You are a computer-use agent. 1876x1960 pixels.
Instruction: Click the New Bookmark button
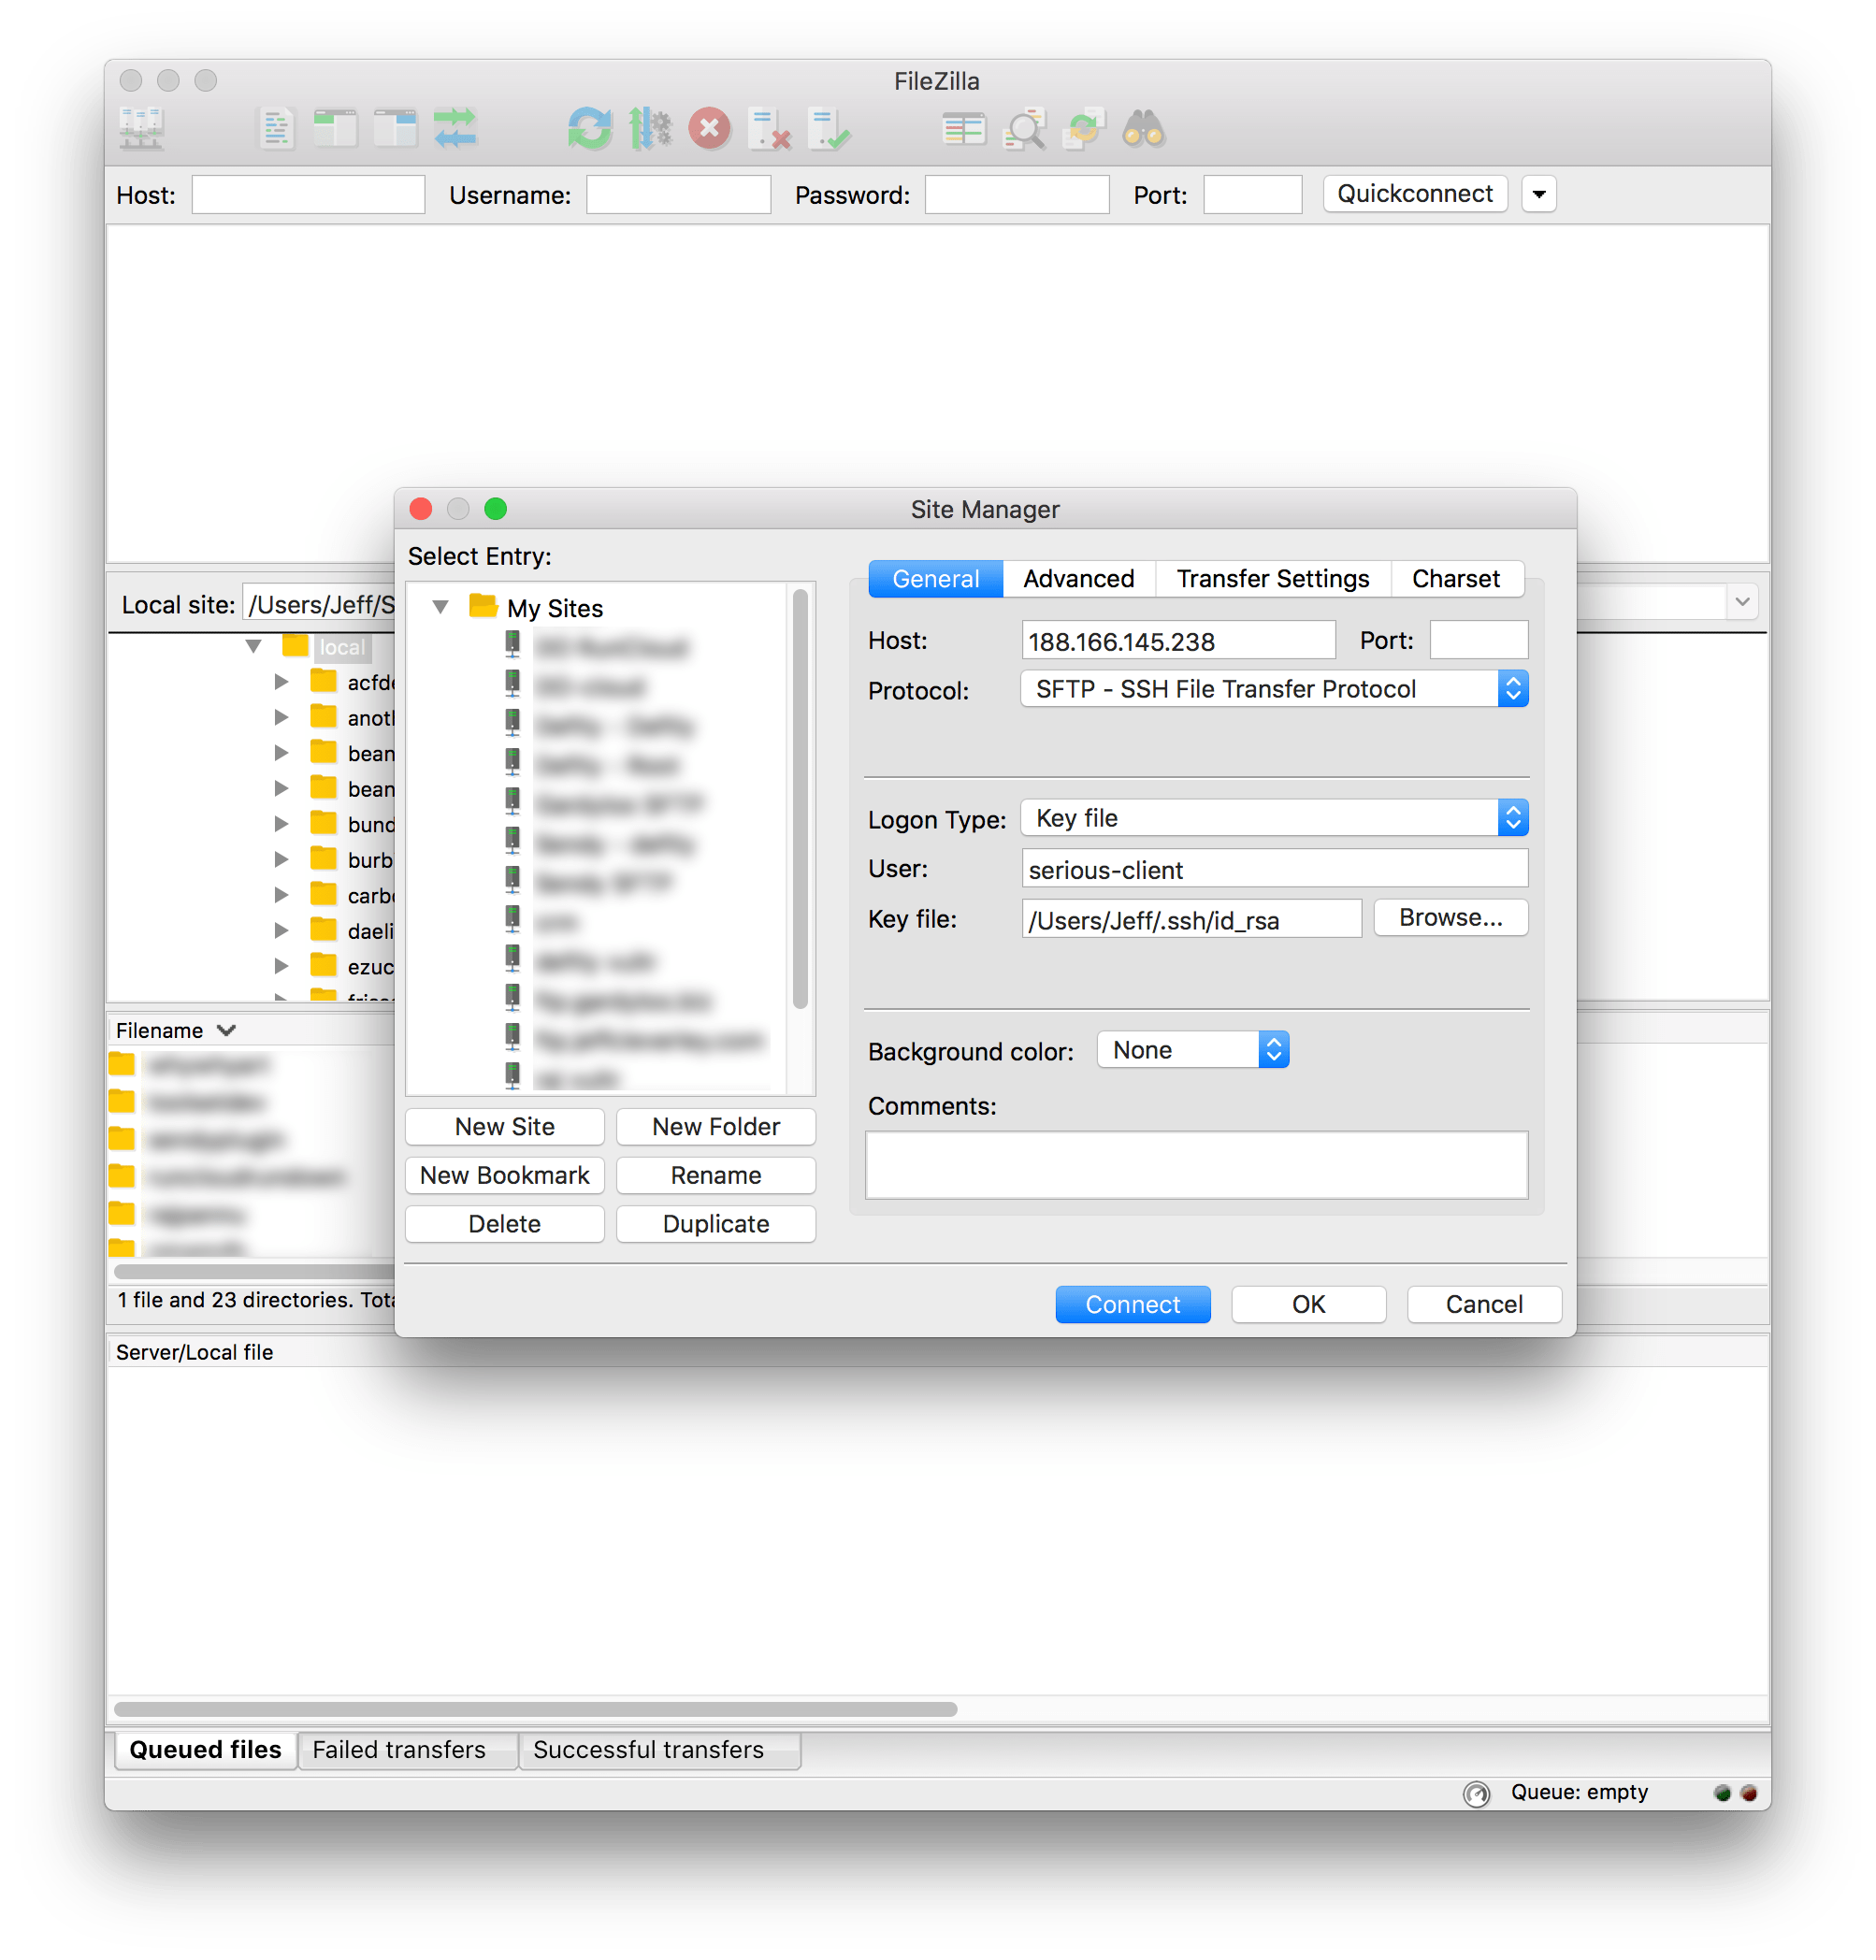tap(505, 1176)
